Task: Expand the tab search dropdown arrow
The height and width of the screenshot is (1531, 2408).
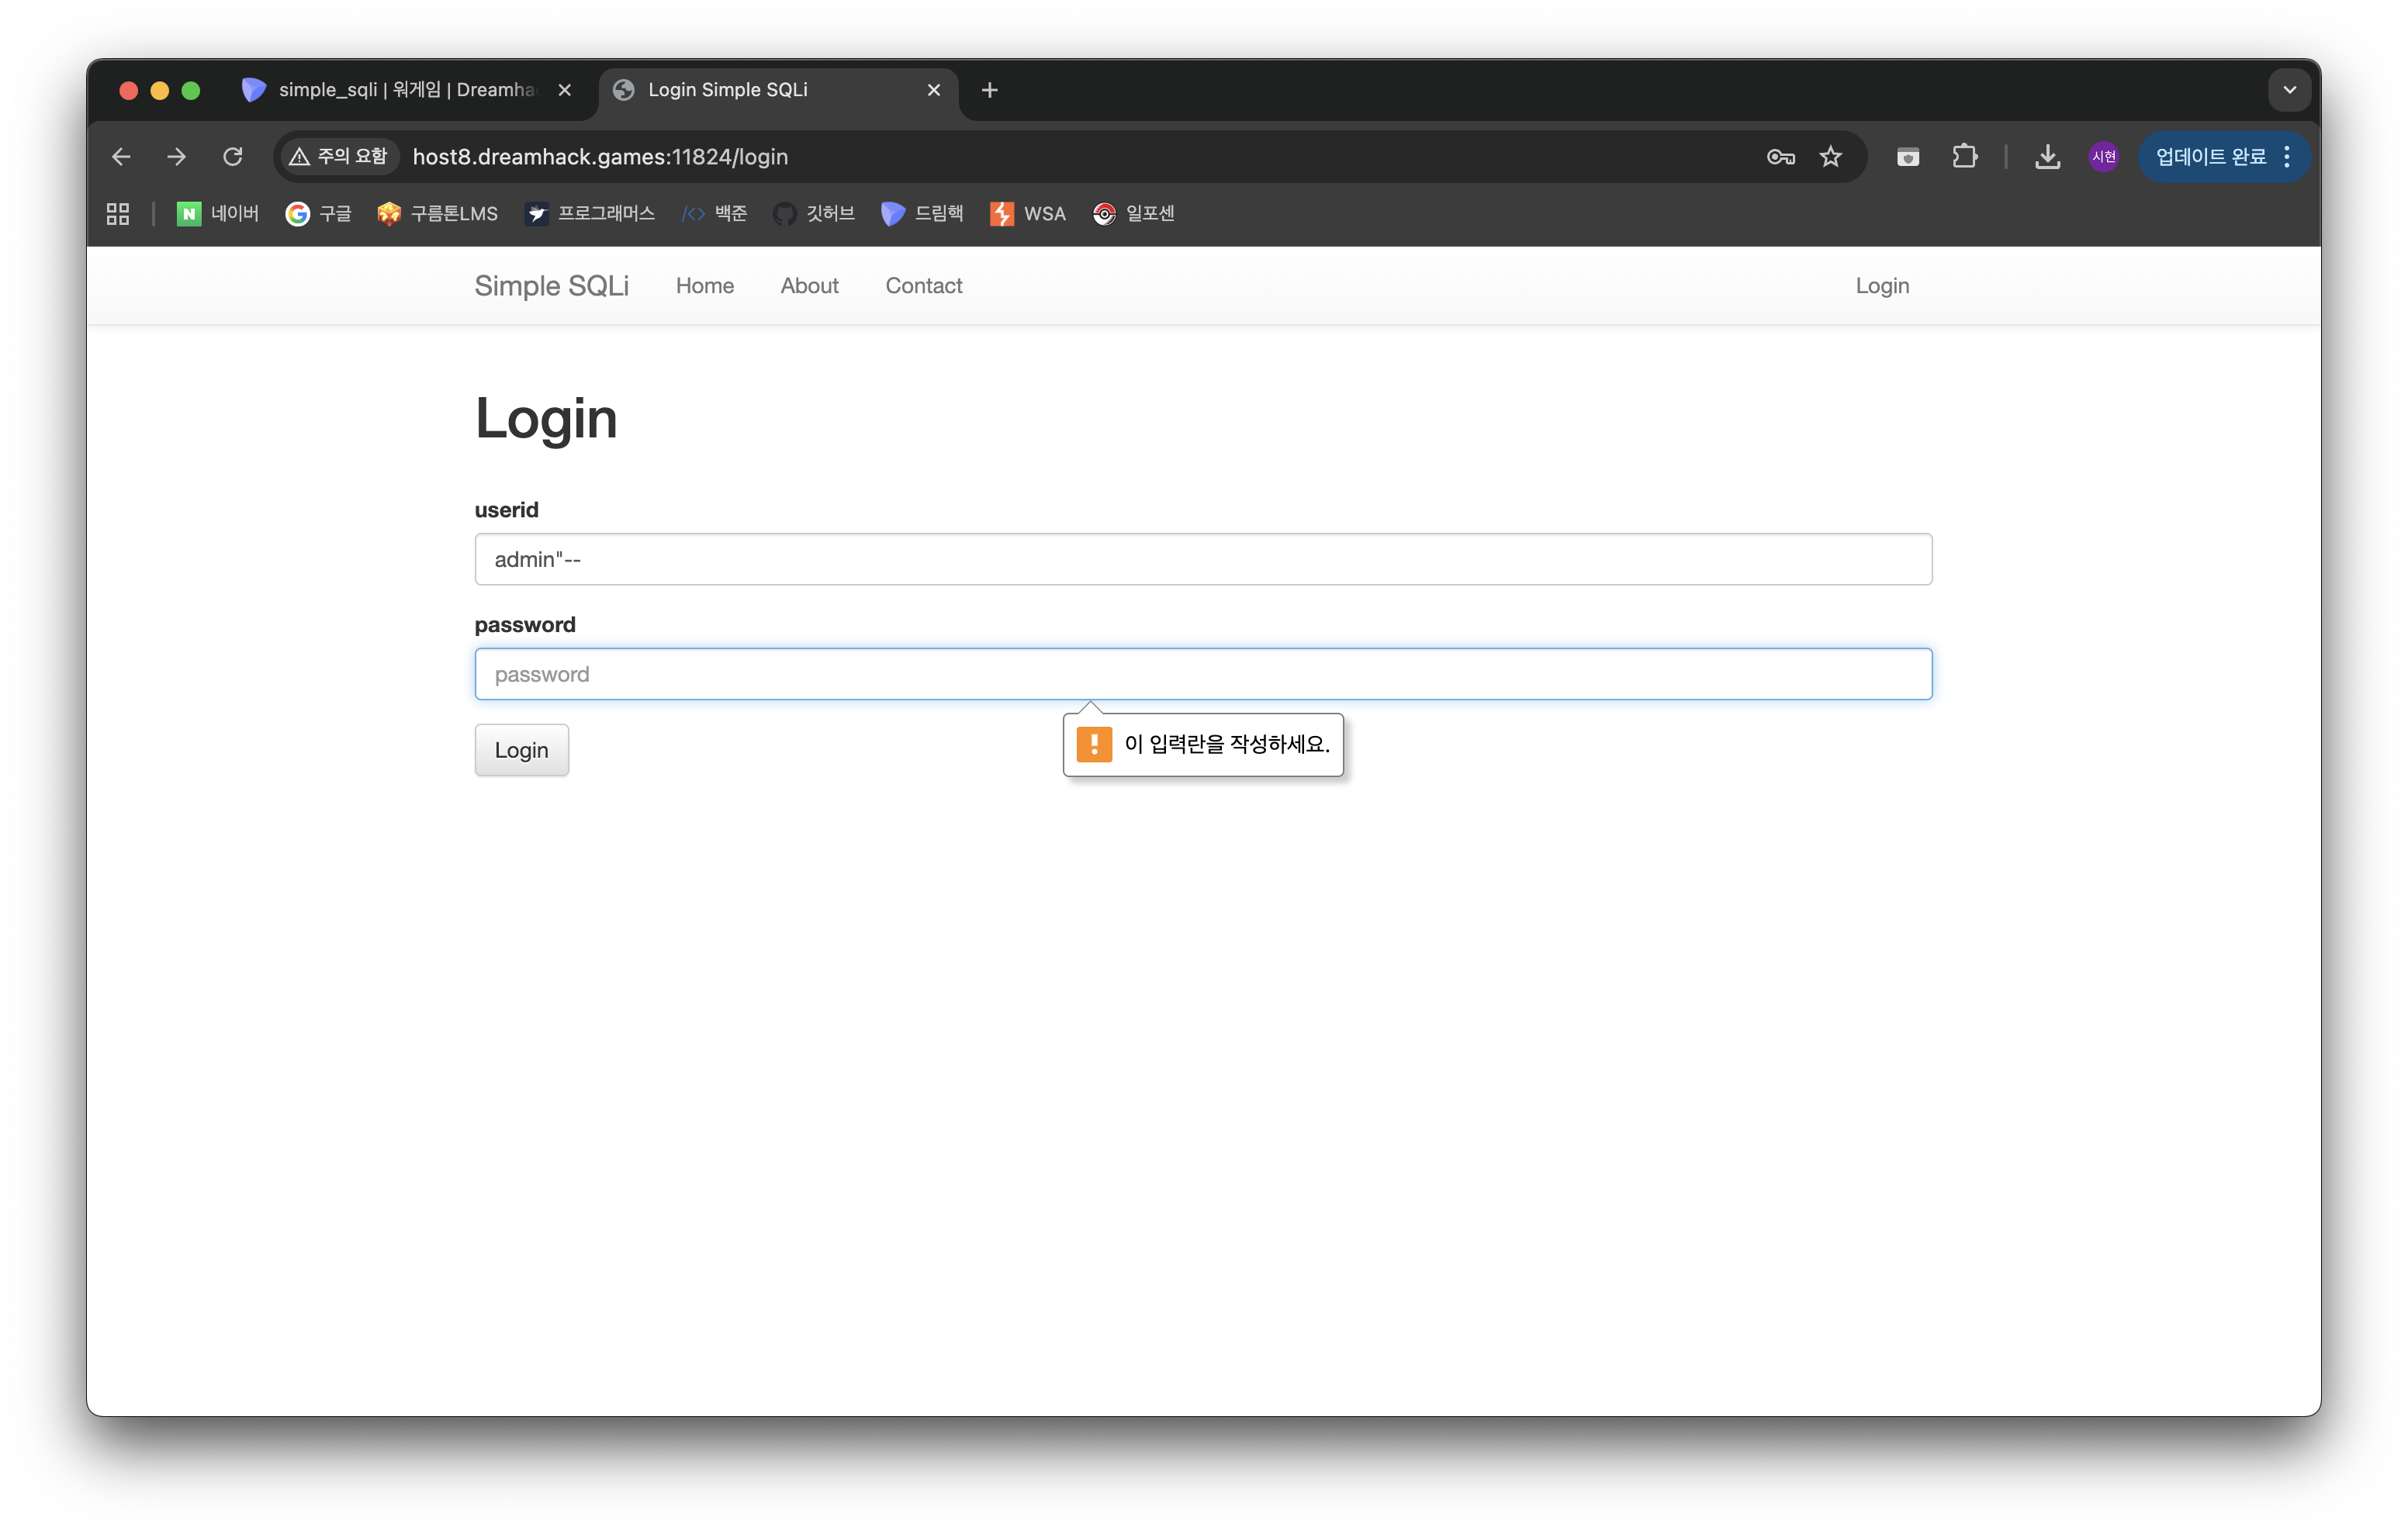Action: click(x=2289, y=90)
